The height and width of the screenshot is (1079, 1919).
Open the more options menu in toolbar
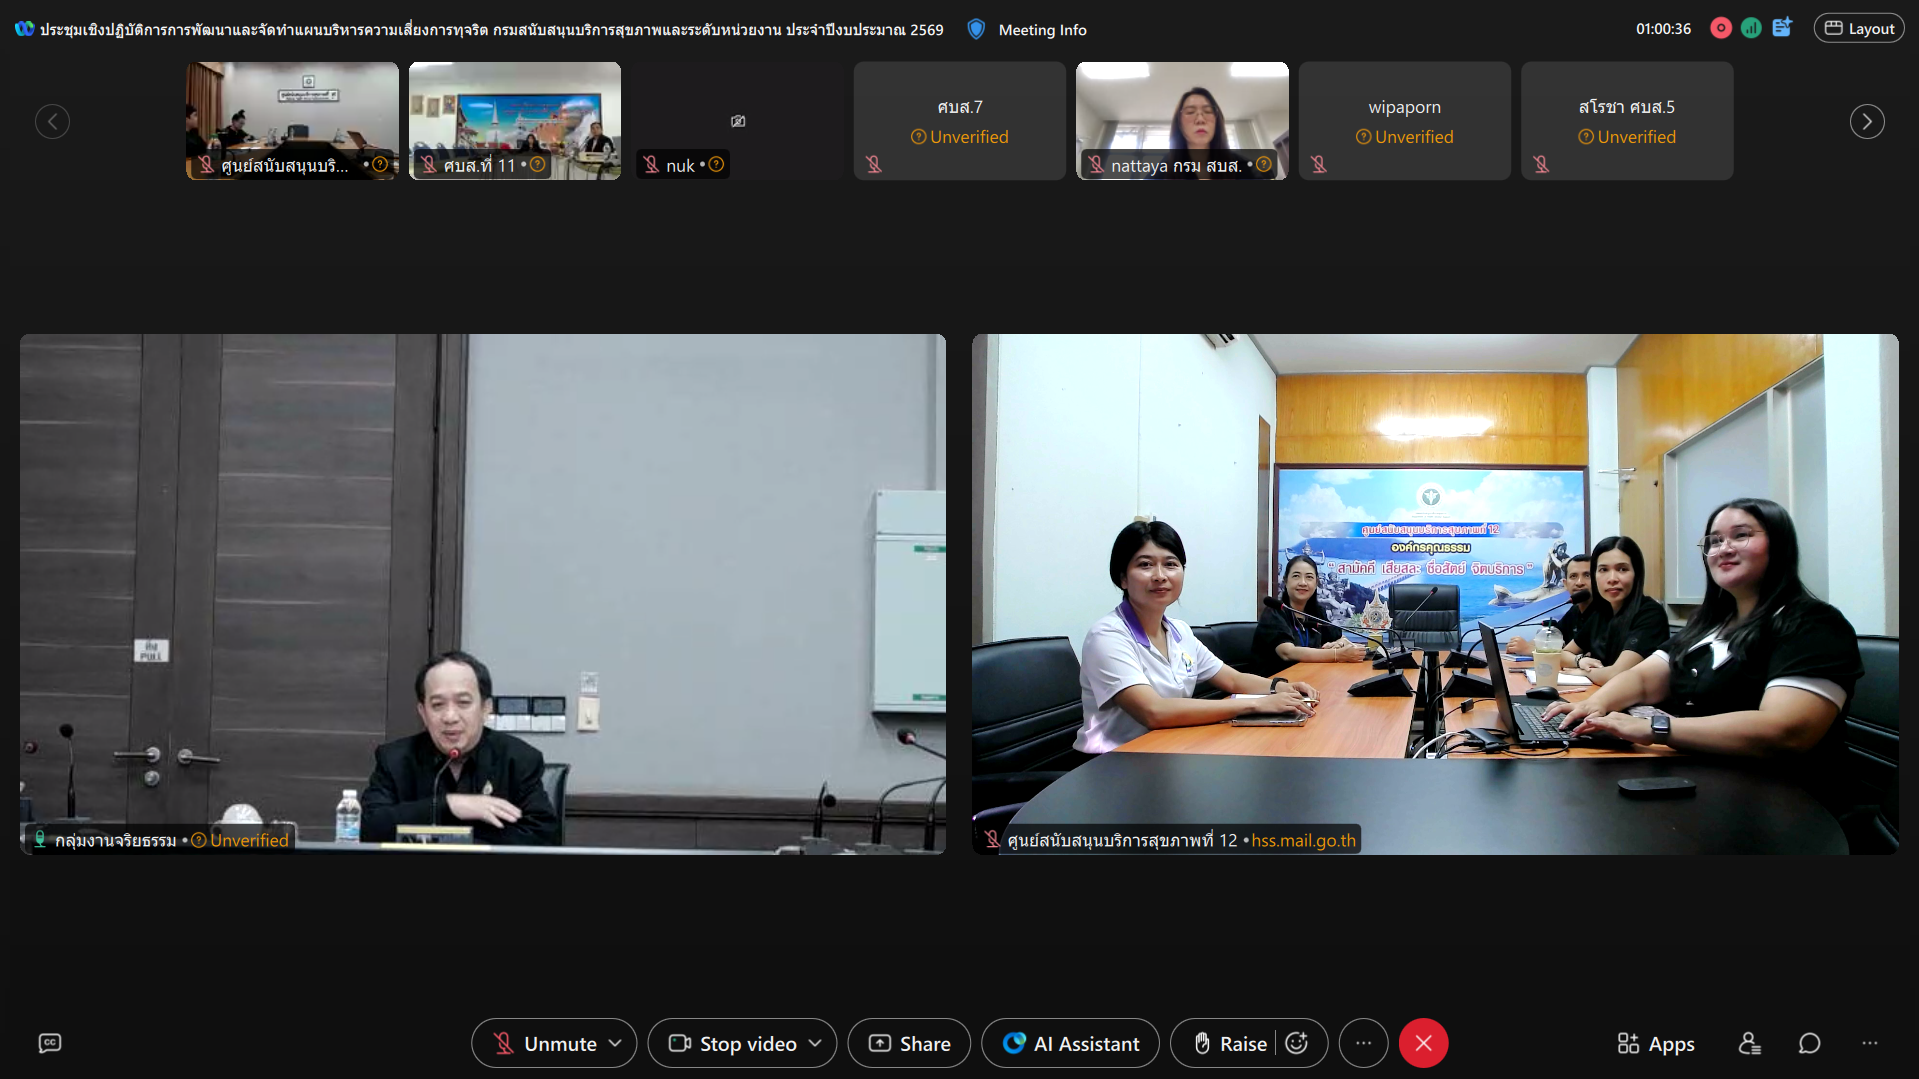point(1363,1043)
